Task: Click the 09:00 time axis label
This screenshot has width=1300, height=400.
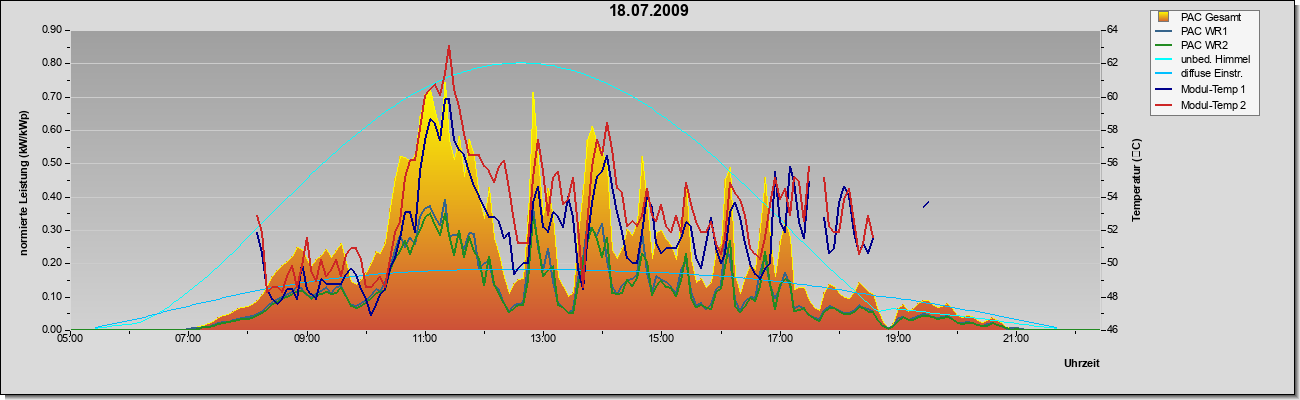Action: (307, 340)
